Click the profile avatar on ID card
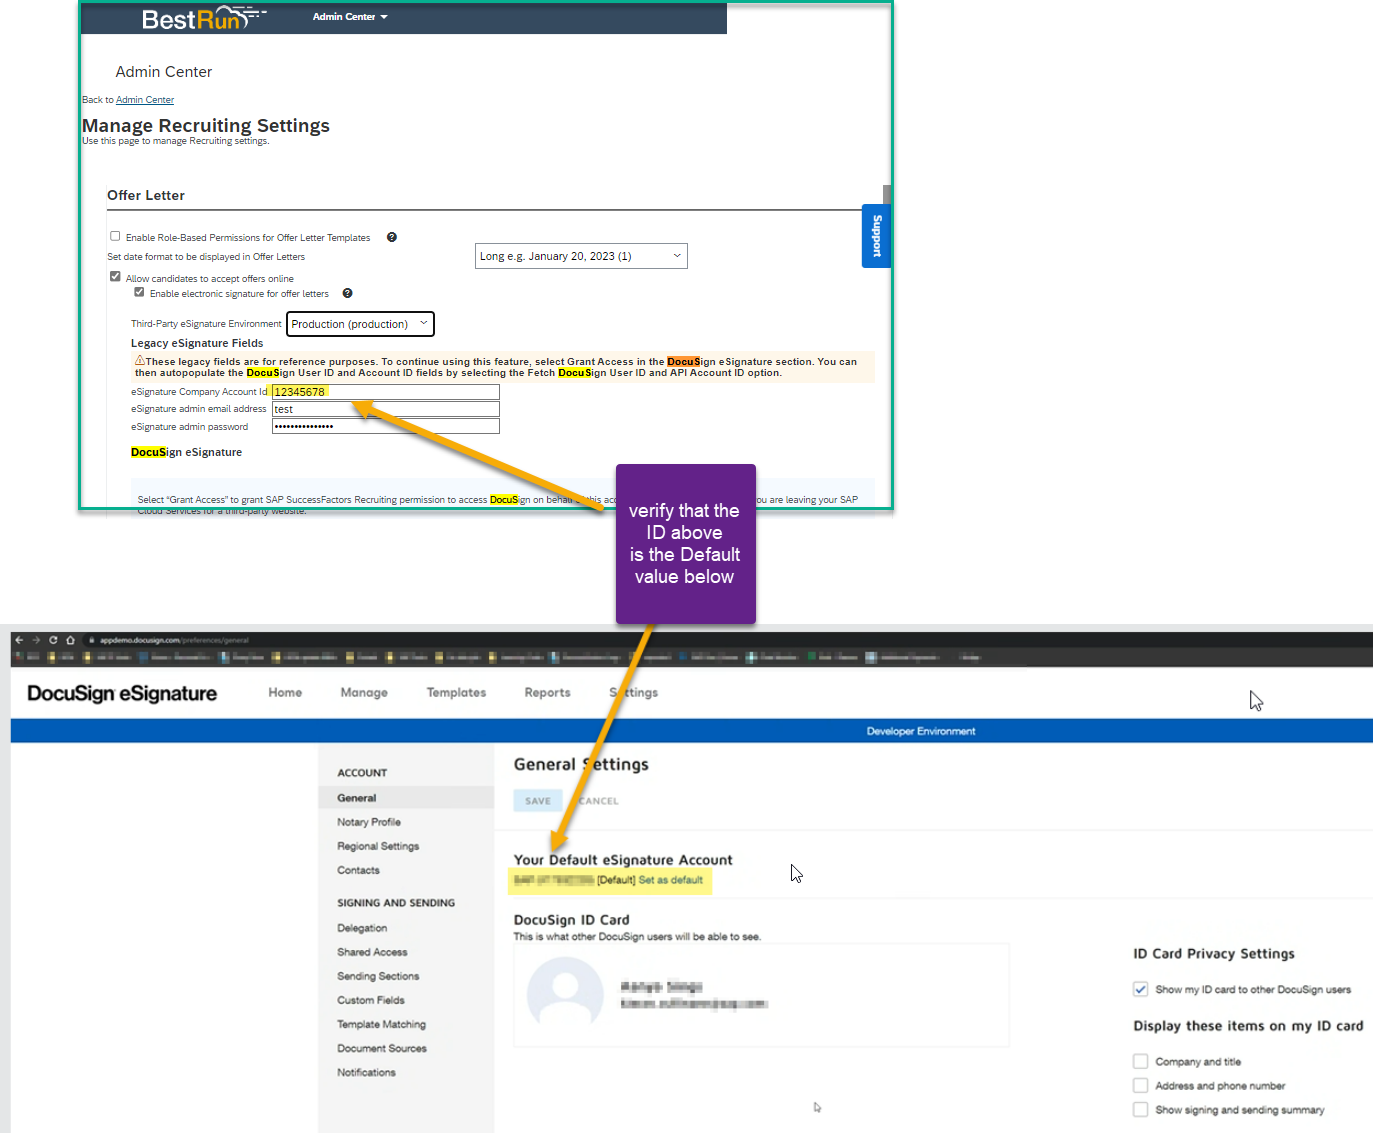The image size is (1373, 1133). [565, 994]
